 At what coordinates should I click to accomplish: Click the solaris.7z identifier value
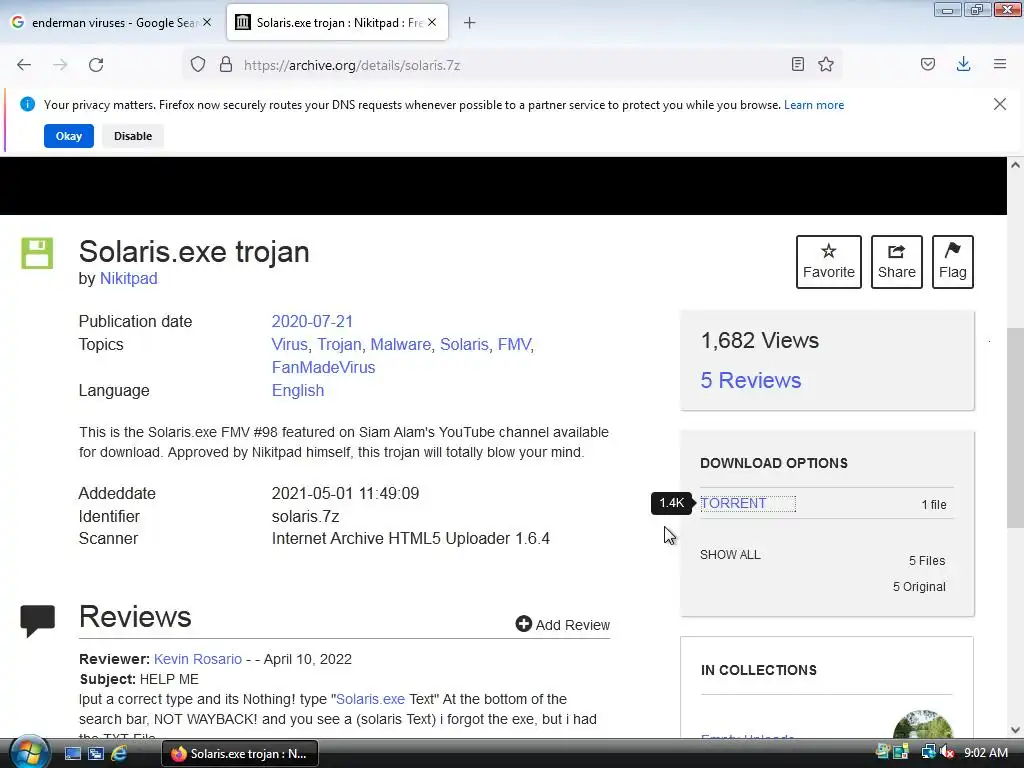(305, 517)
